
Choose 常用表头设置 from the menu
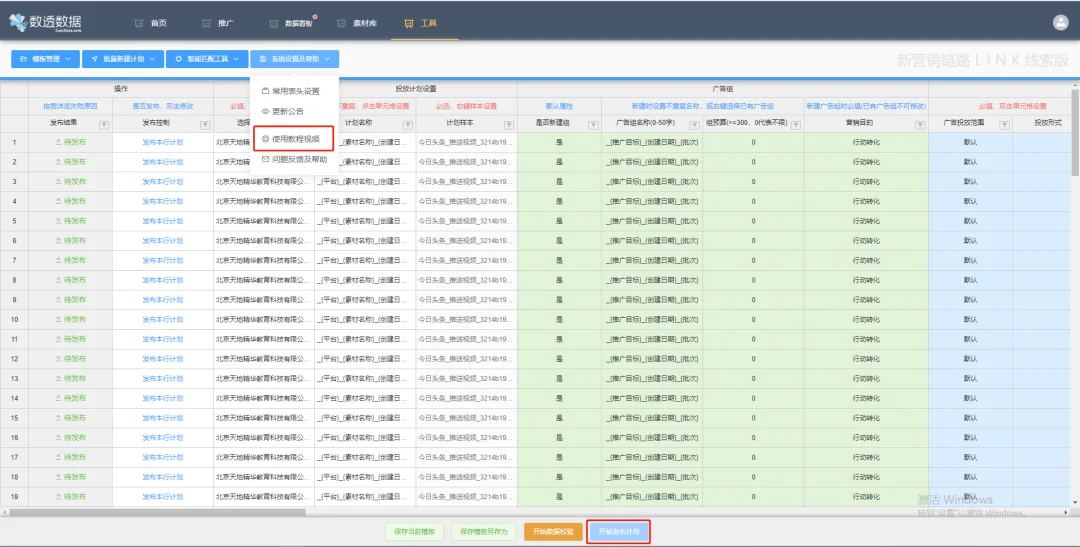(294, 90)
